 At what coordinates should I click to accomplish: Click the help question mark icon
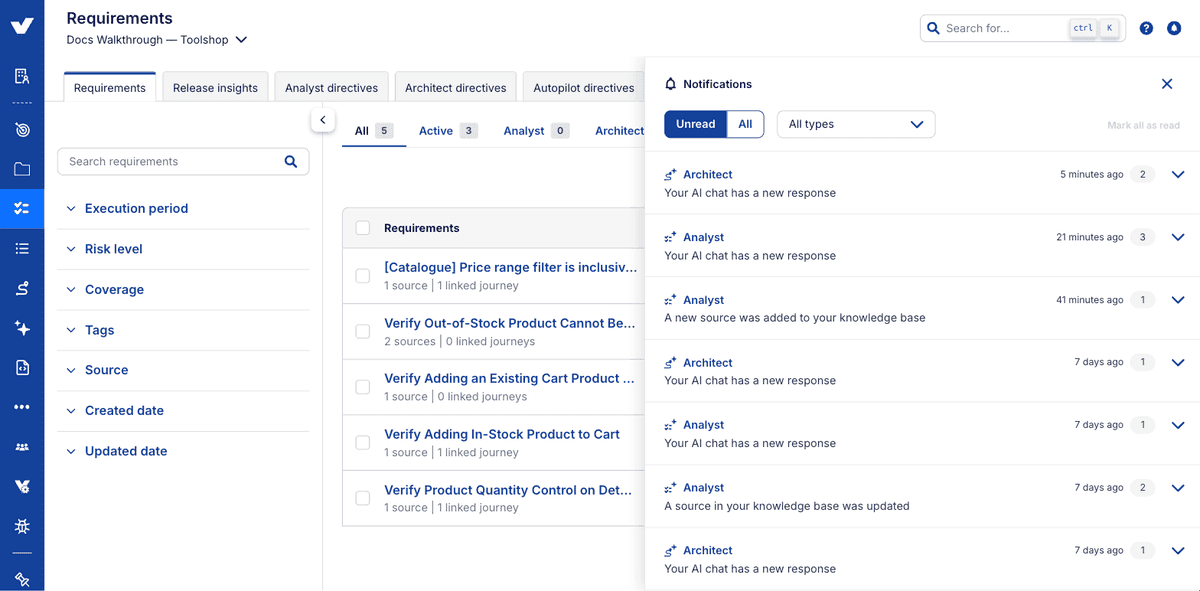pyautogui.click(x=1146, y=28)
